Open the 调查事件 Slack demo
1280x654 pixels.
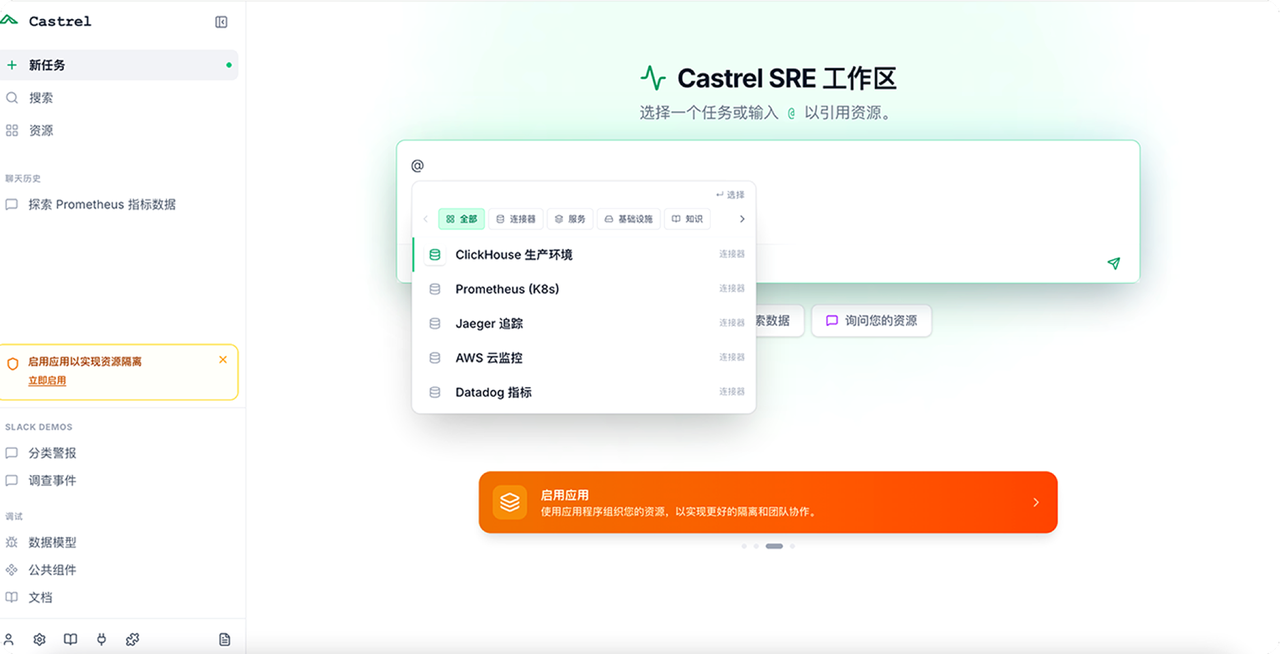click(119, 480)
